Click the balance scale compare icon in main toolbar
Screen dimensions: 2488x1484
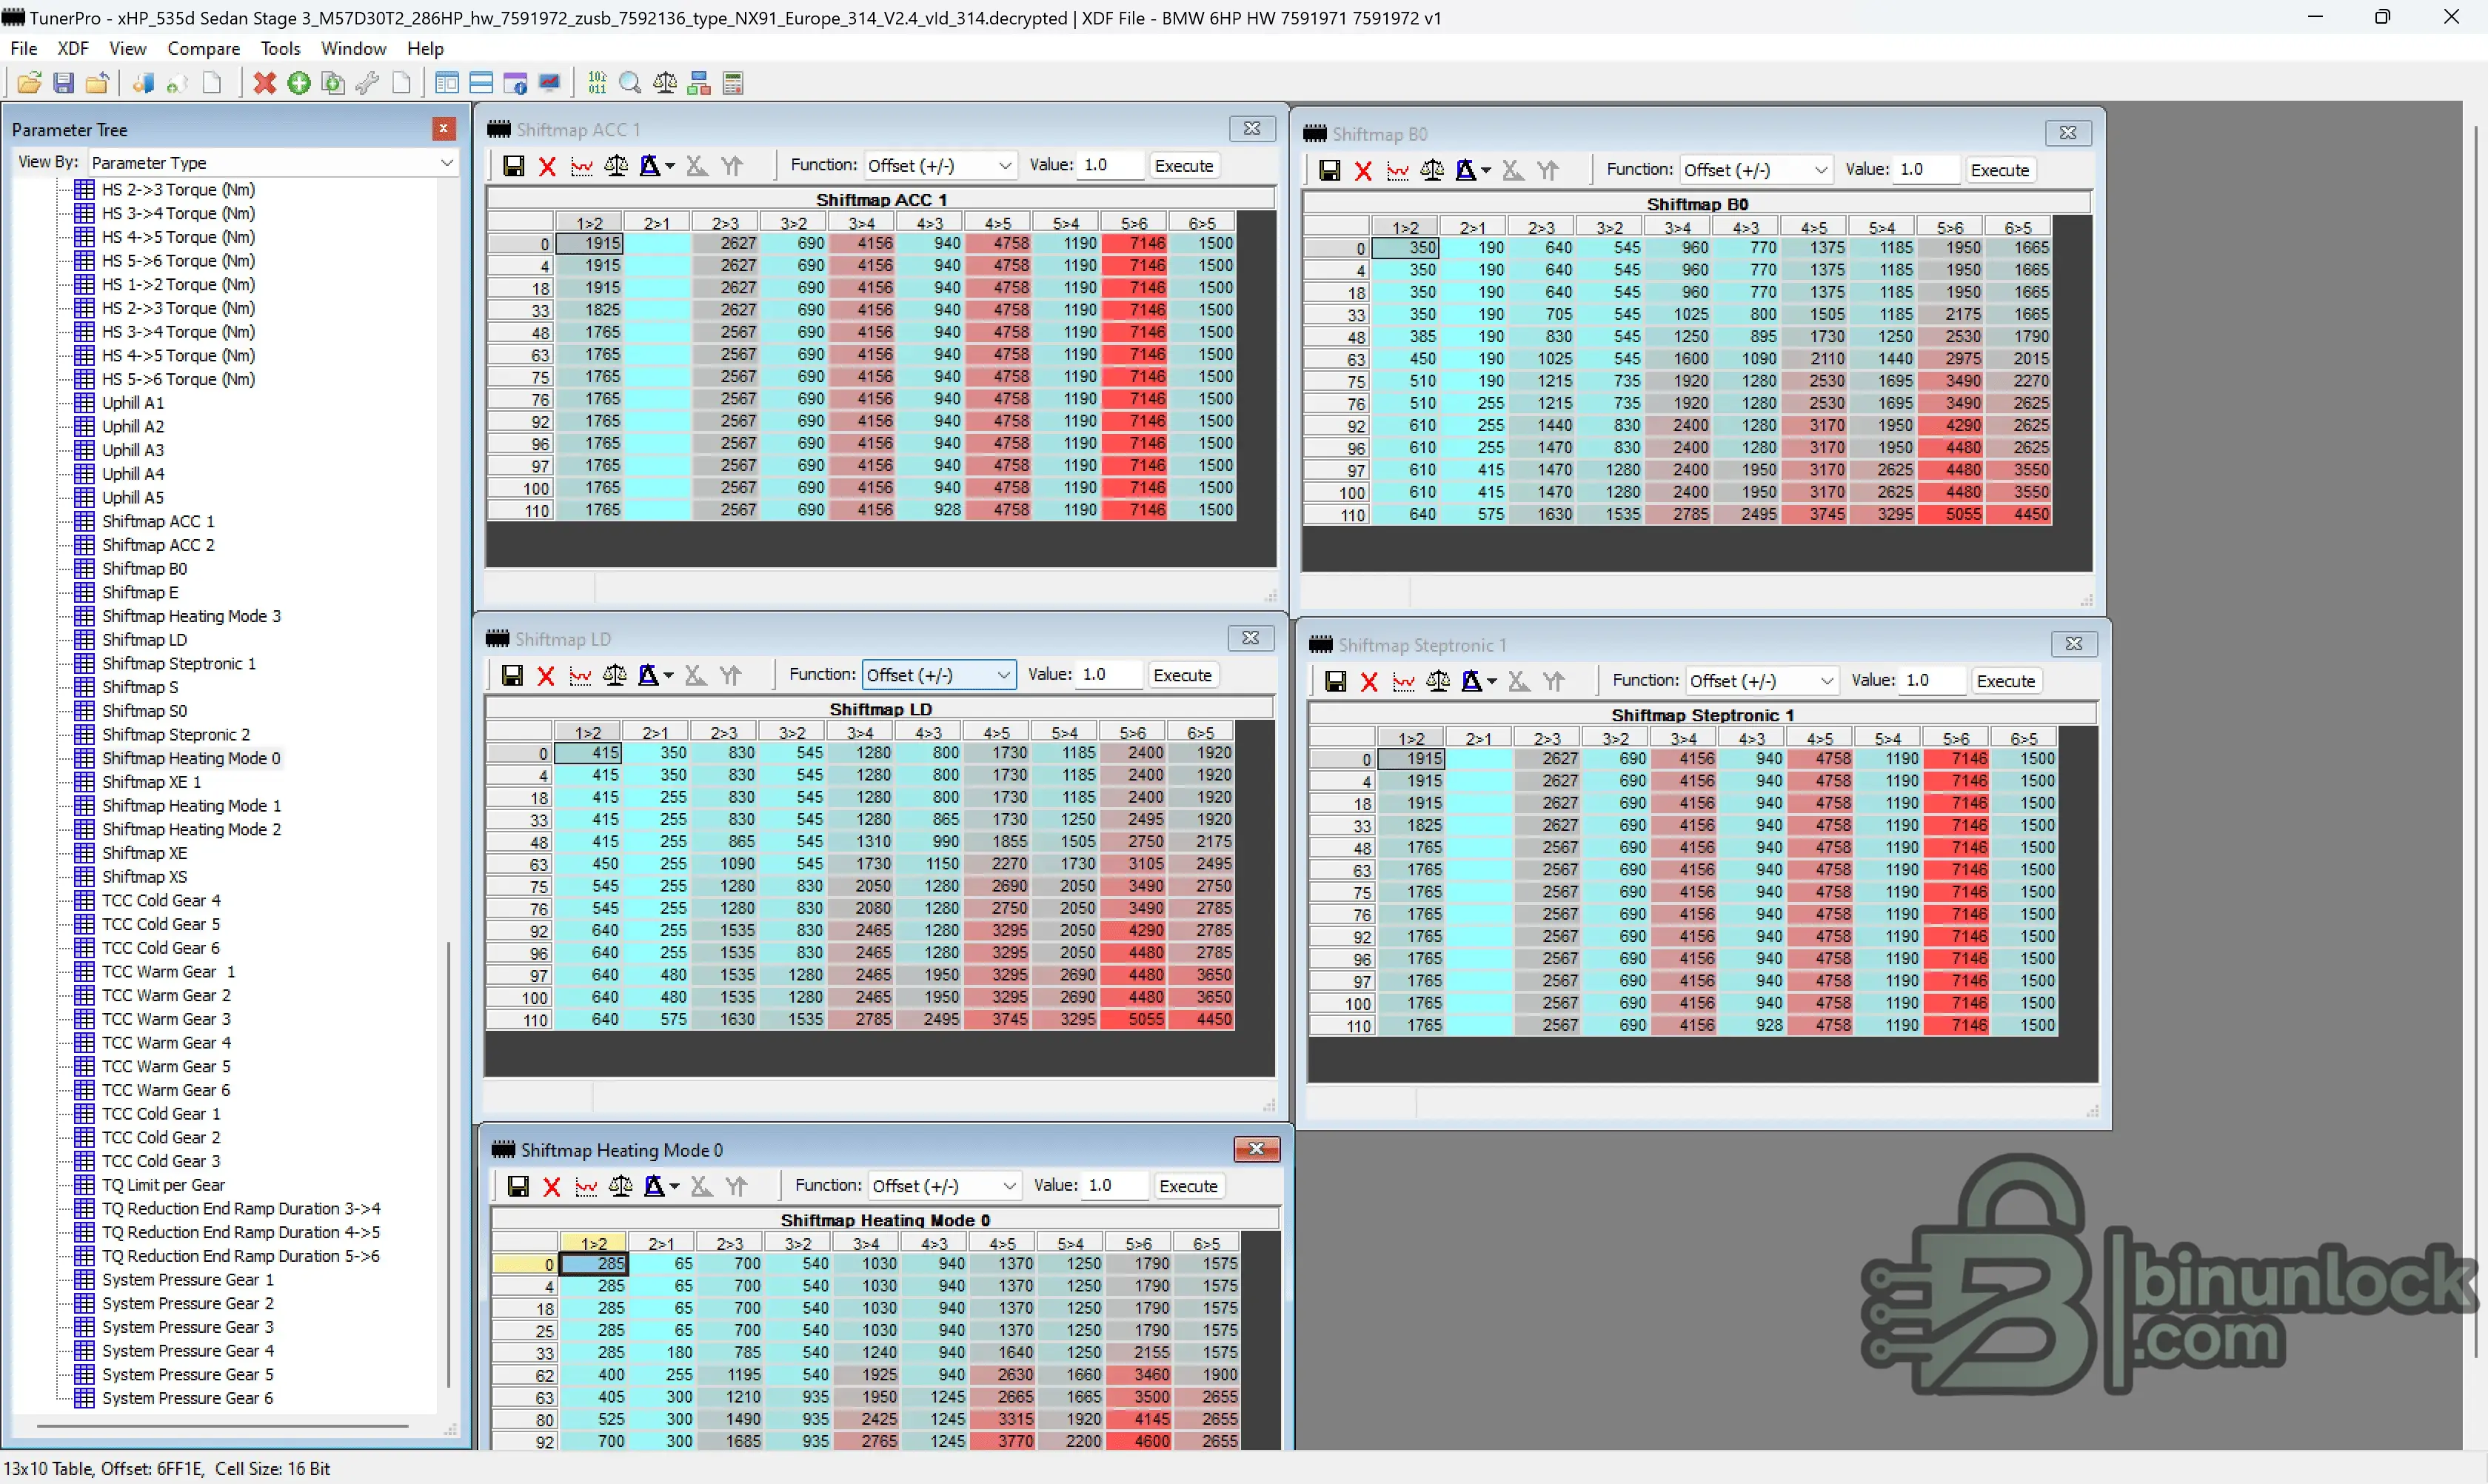pyautogui.click(x=665, y=83)
